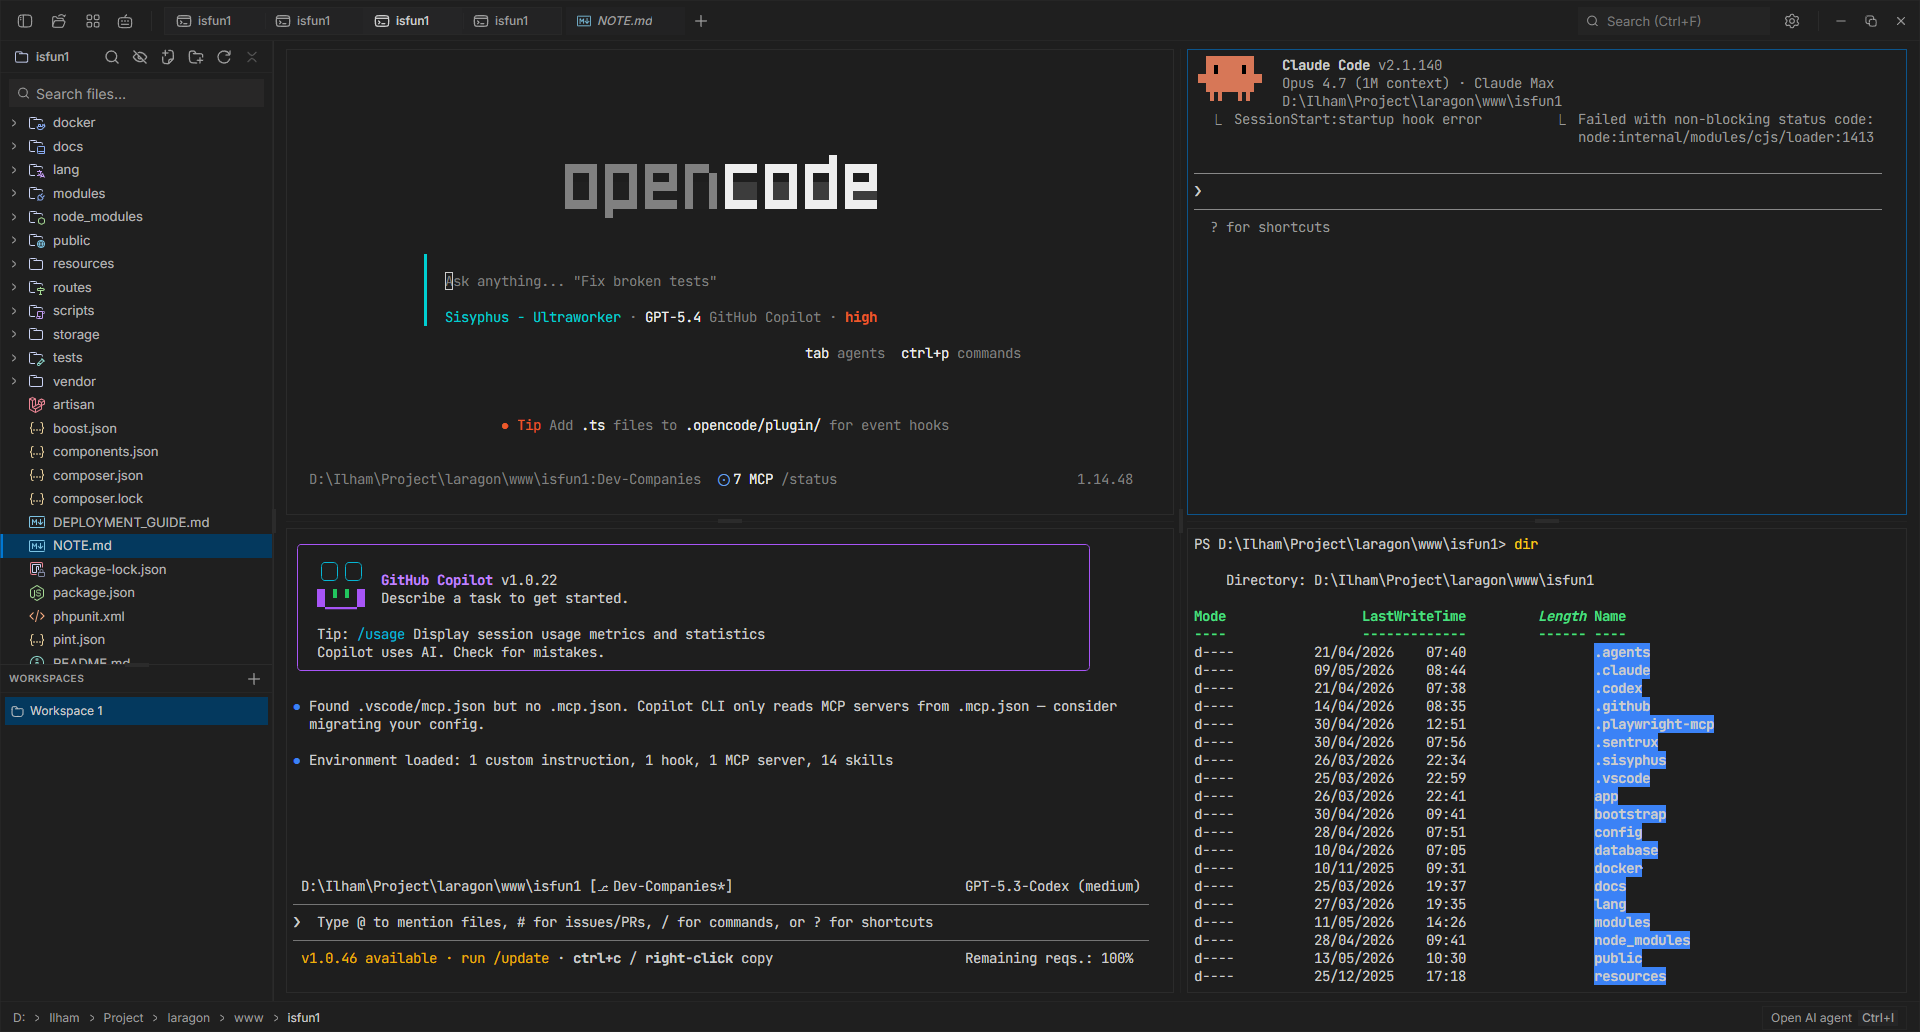Screen dimensions: 1920x1032
Task: Click the opencode Ask anything prompt
Action: [x=580, y=282]
